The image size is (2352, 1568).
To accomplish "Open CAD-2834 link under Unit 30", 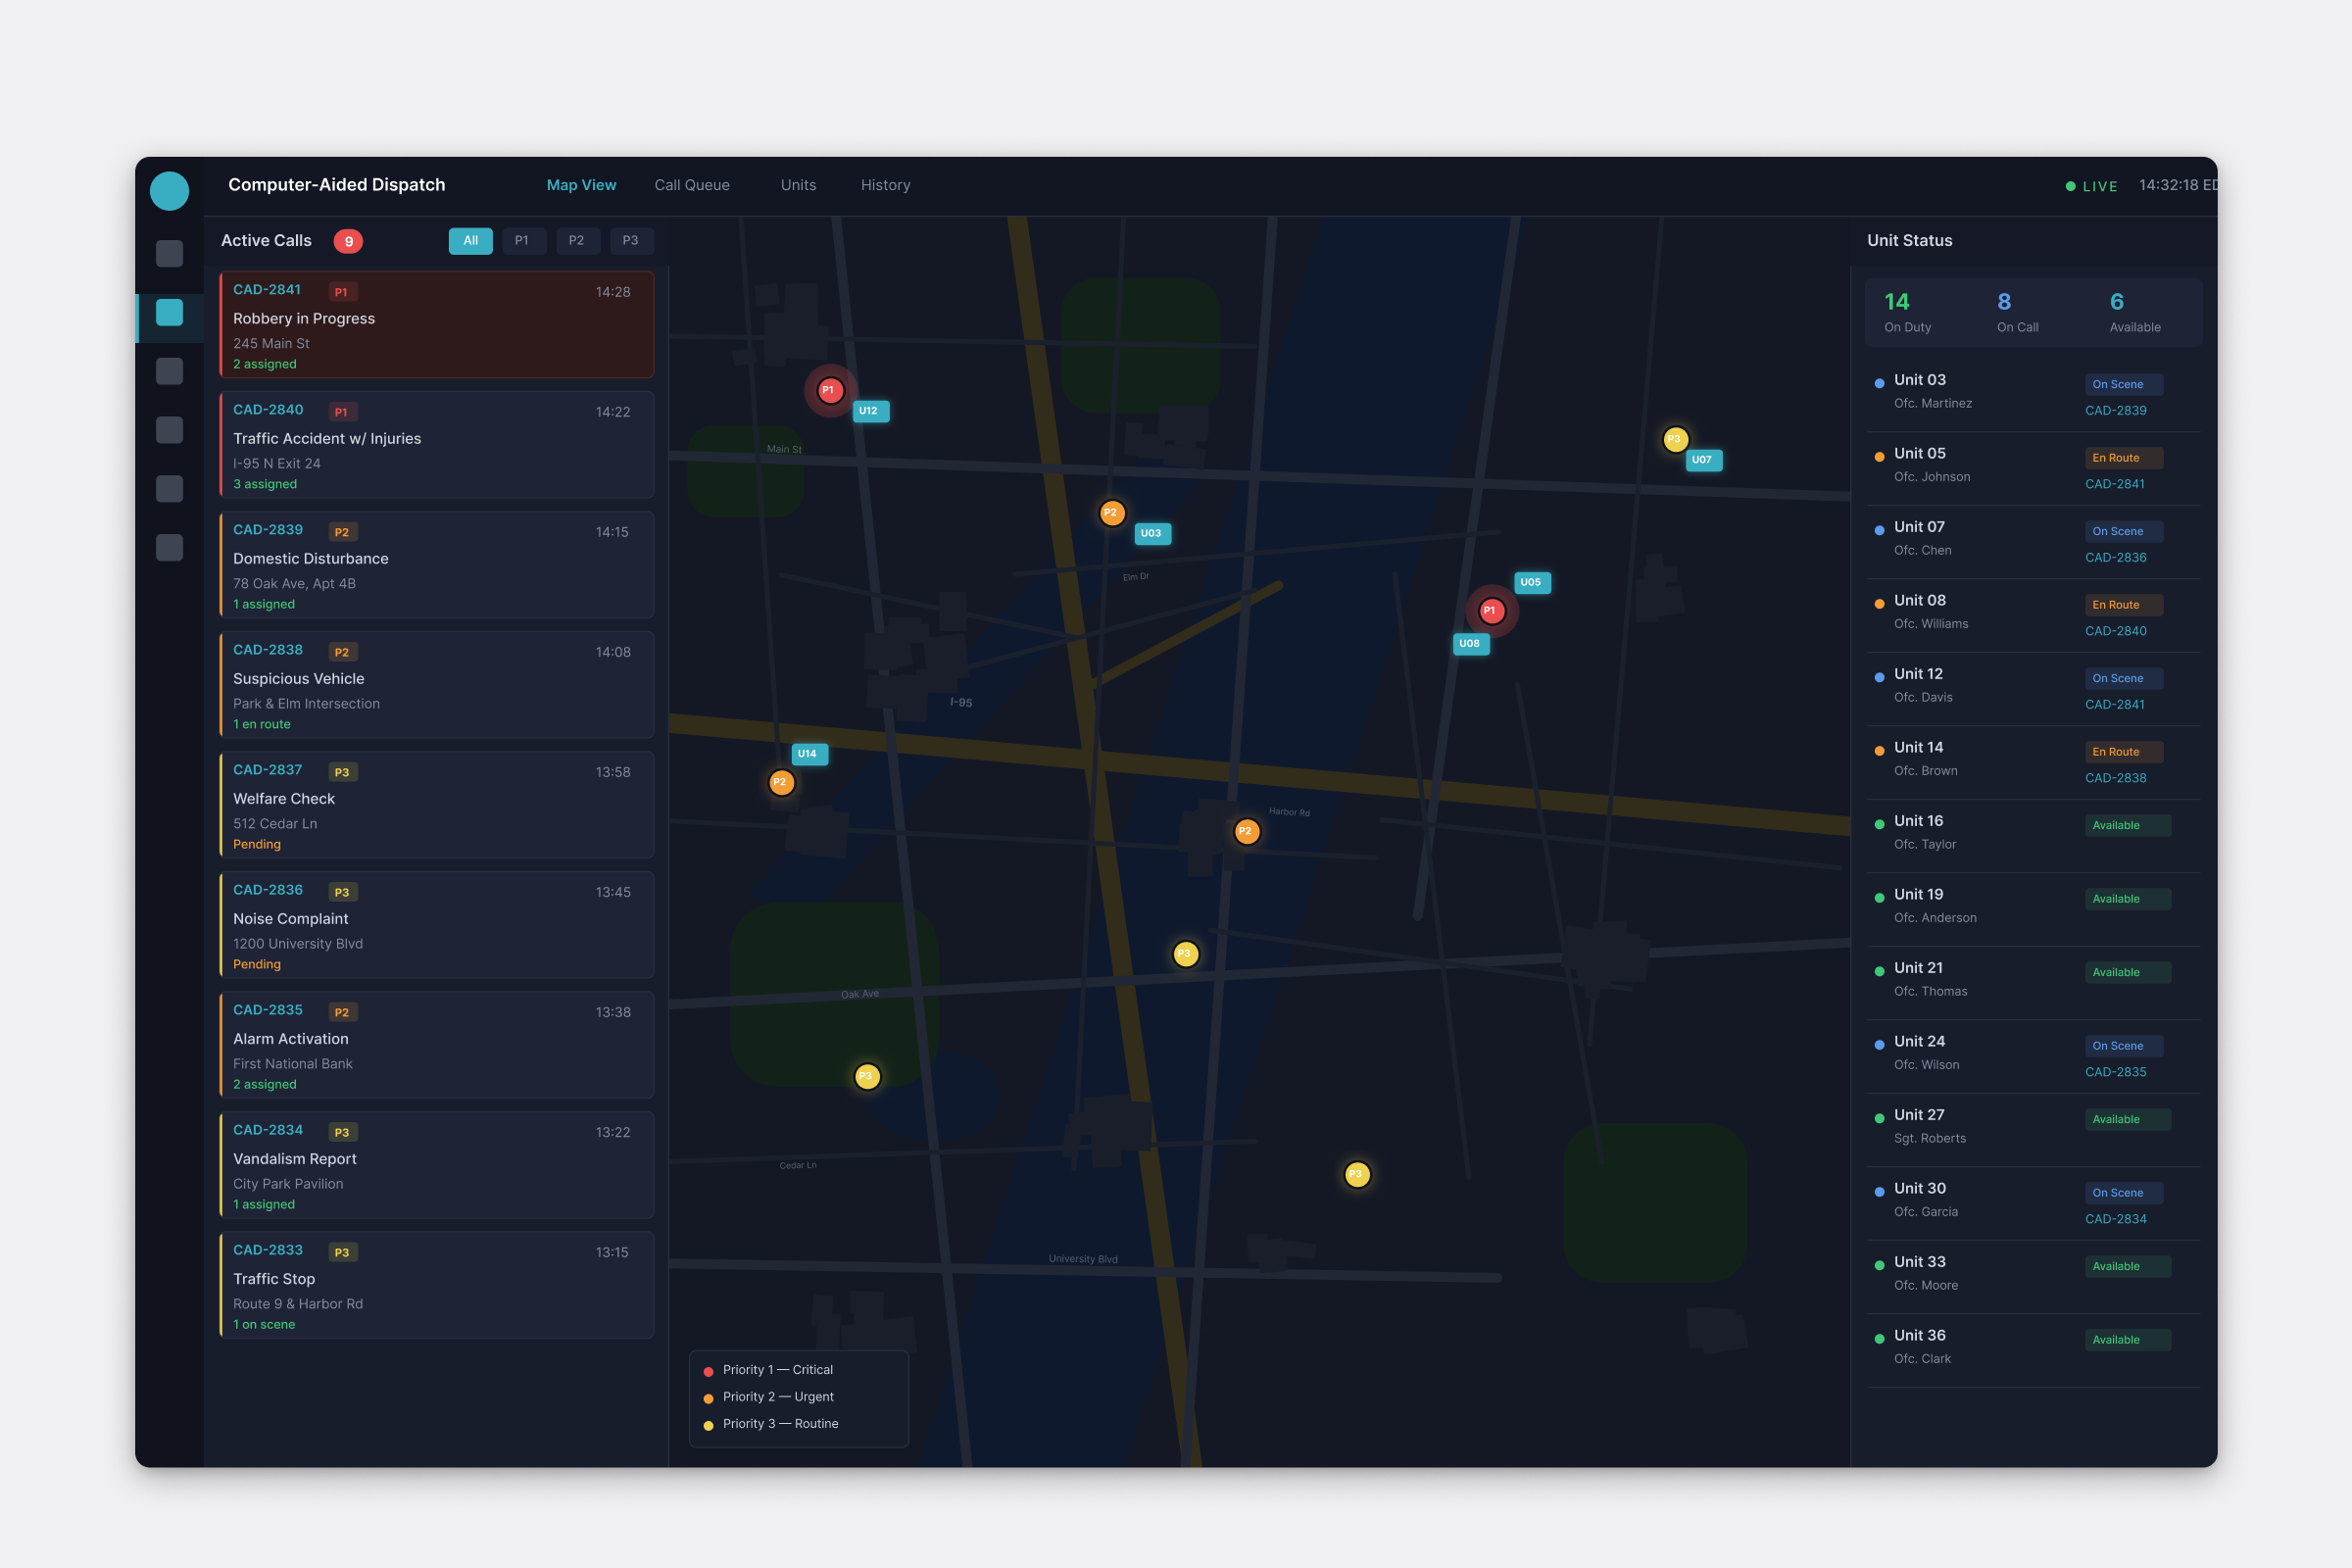I will (x=2115, y=1219).
